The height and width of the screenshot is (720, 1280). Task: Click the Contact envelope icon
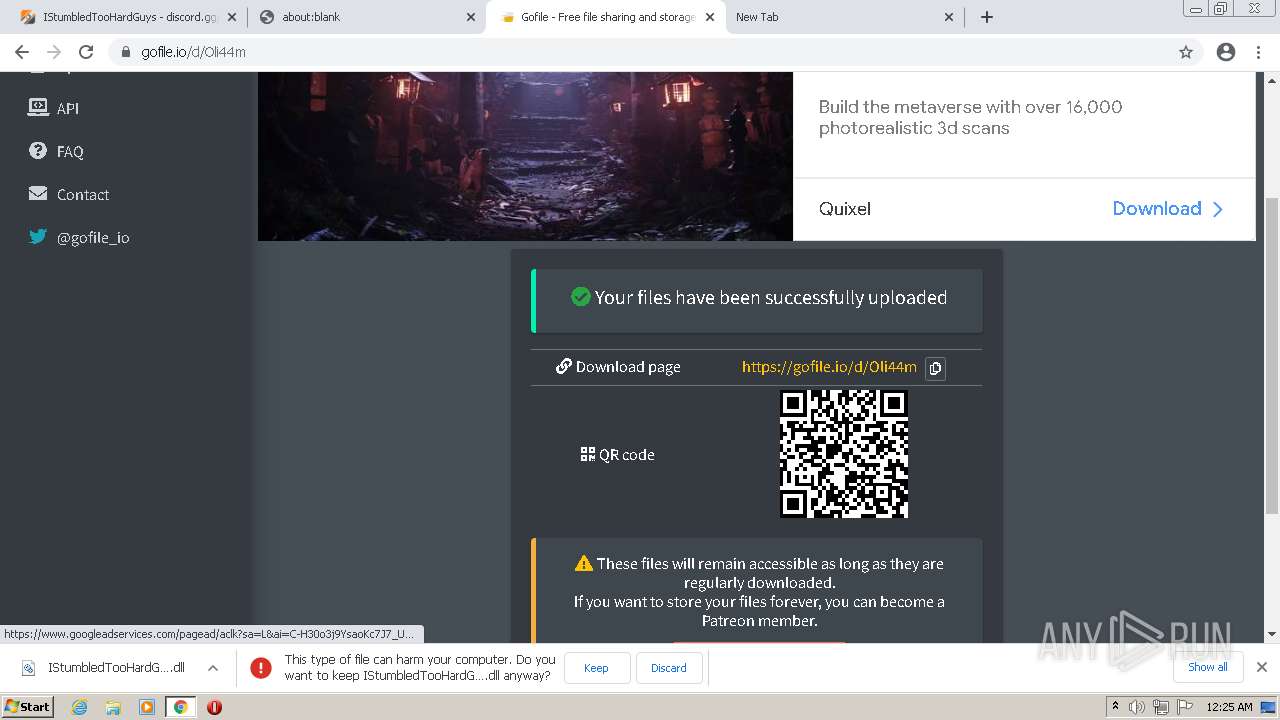[38, 193]
